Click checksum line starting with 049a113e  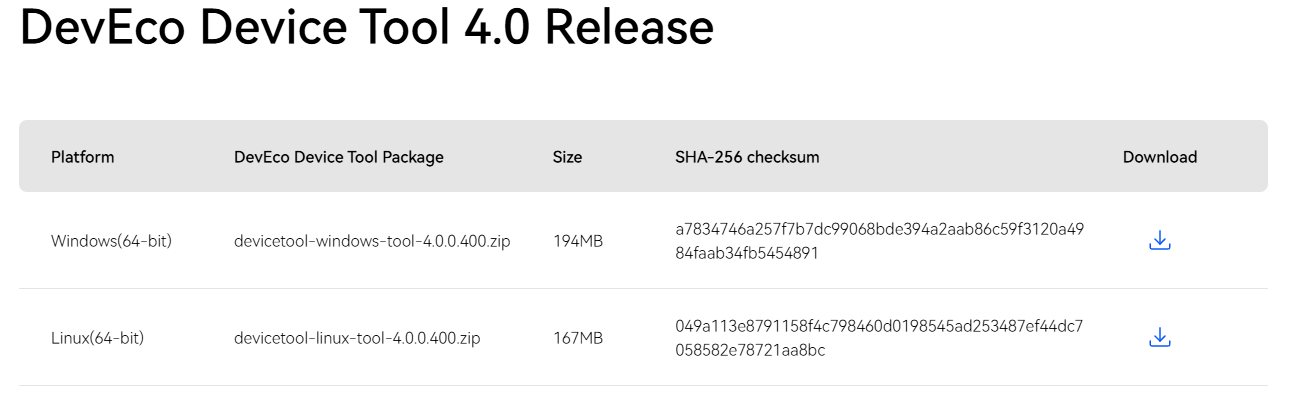[880, 325]
